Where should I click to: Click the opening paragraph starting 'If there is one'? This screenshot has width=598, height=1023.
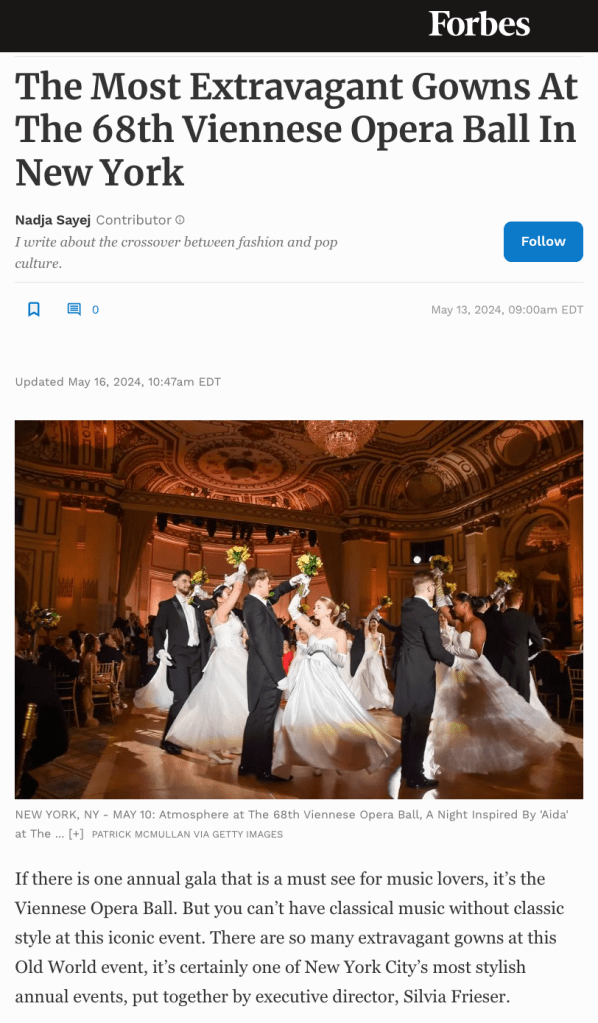click(290, 938)
